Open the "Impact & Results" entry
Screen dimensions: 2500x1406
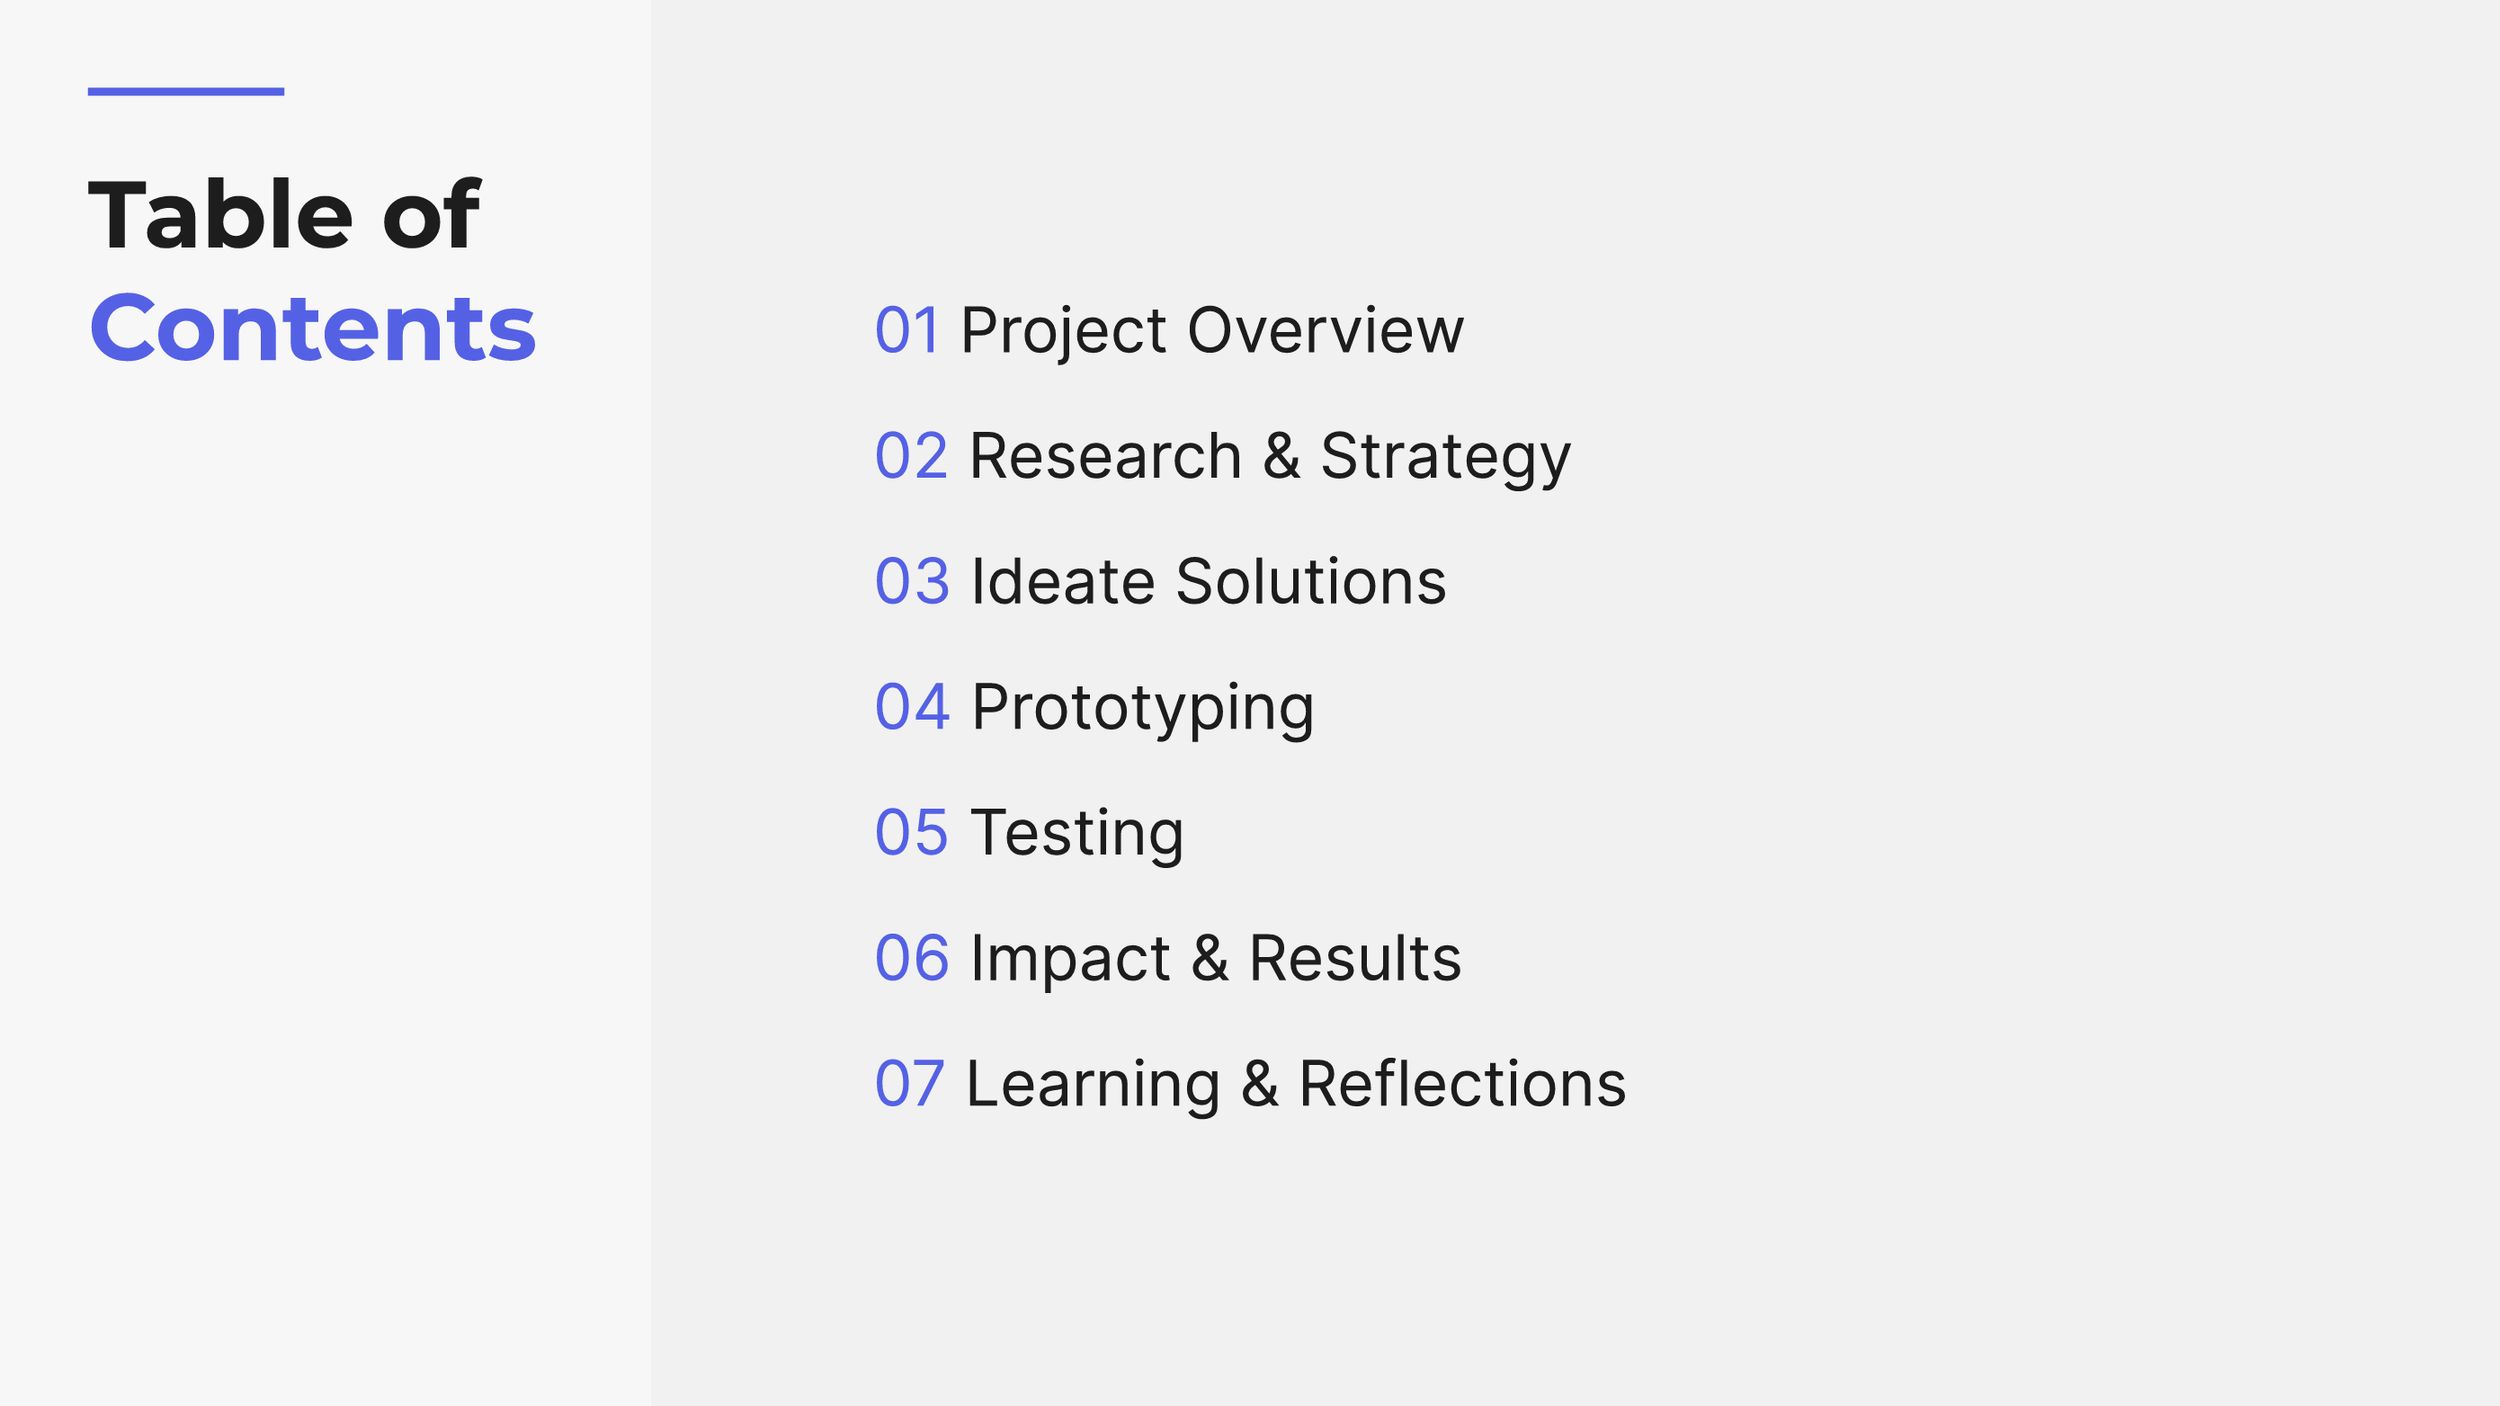(1216, 960)
